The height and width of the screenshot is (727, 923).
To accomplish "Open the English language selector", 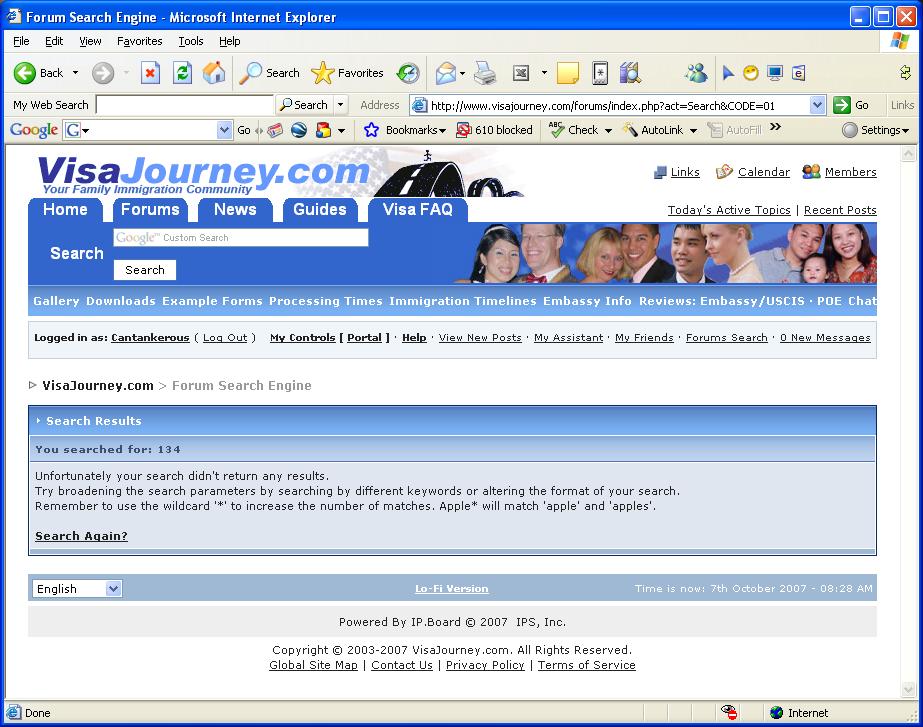I will pyautogui.click(x=77, y=589).
